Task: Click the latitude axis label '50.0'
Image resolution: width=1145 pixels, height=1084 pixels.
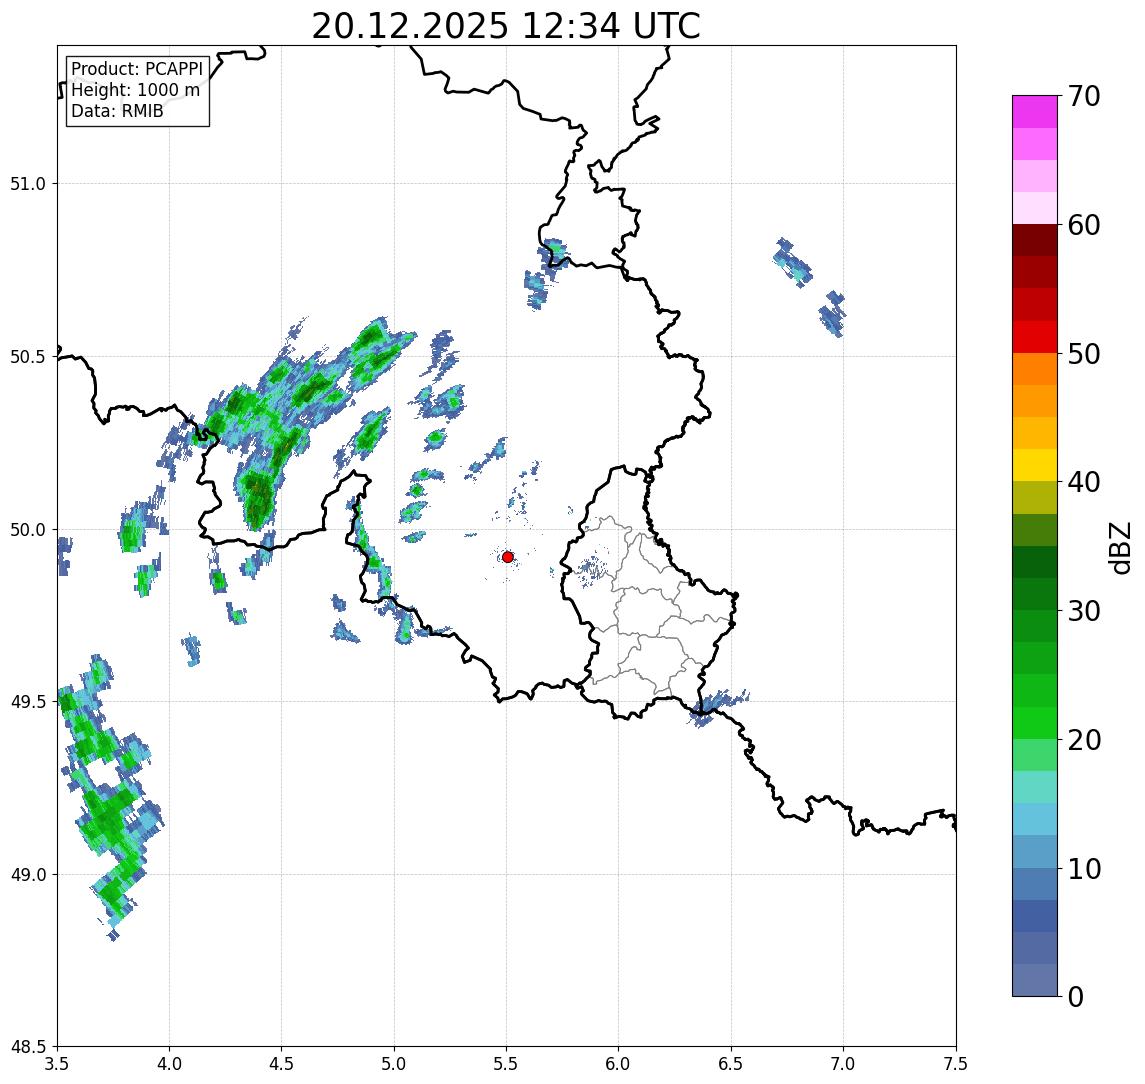Action: pyautogui.click(x=28, y=530)
